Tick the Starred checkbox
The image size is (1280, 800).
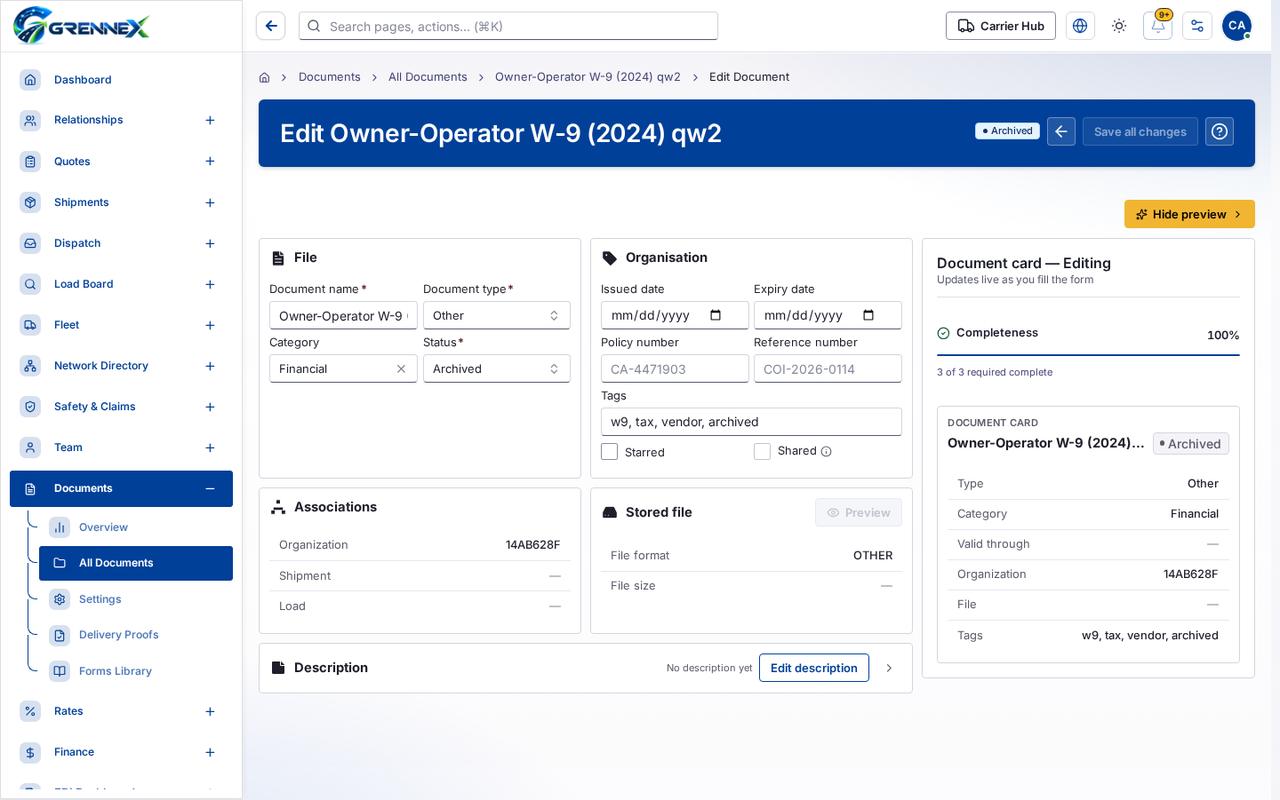click(609, 452)
